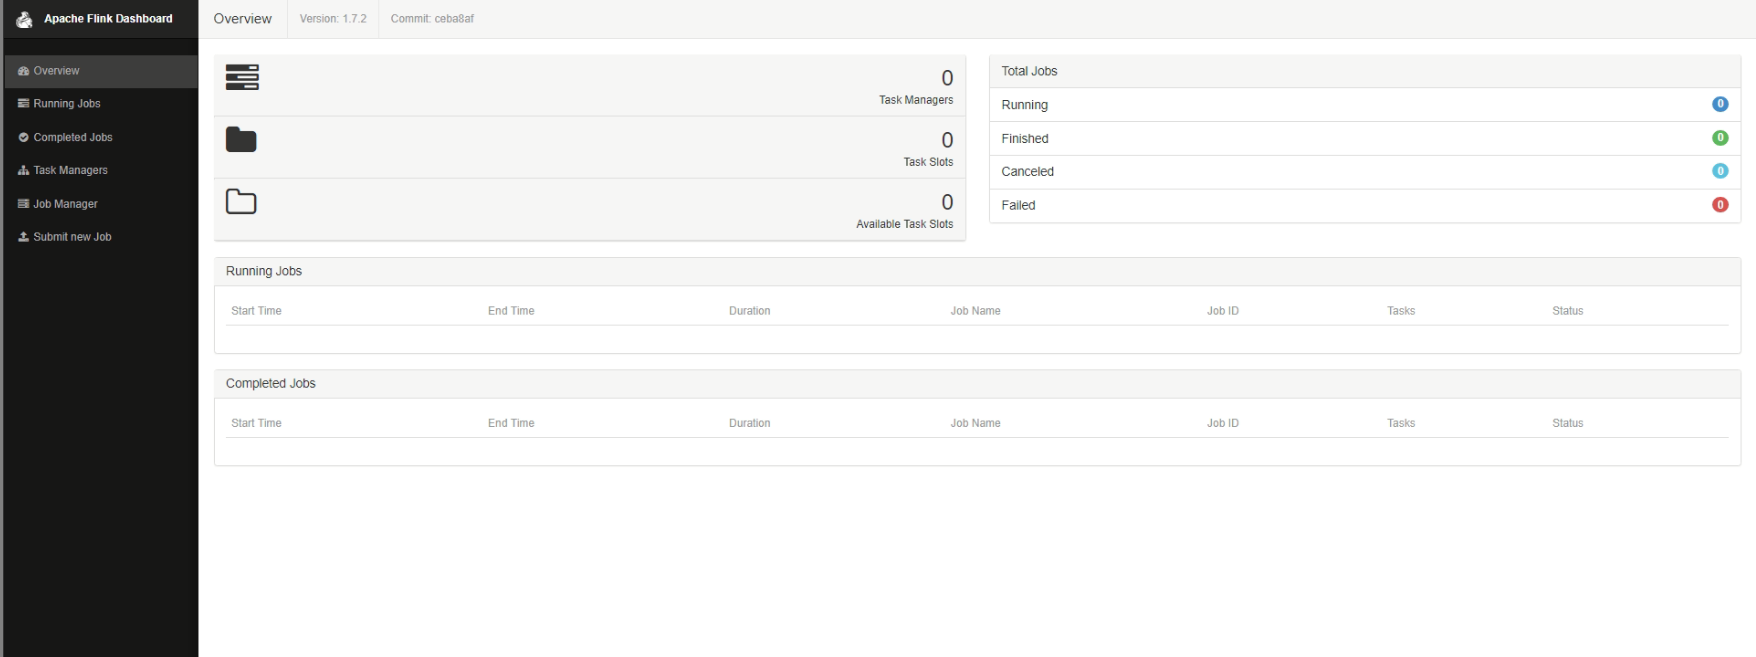
Task: Click the Running Jobs sidebar icon
Action: tap(23, 104)
